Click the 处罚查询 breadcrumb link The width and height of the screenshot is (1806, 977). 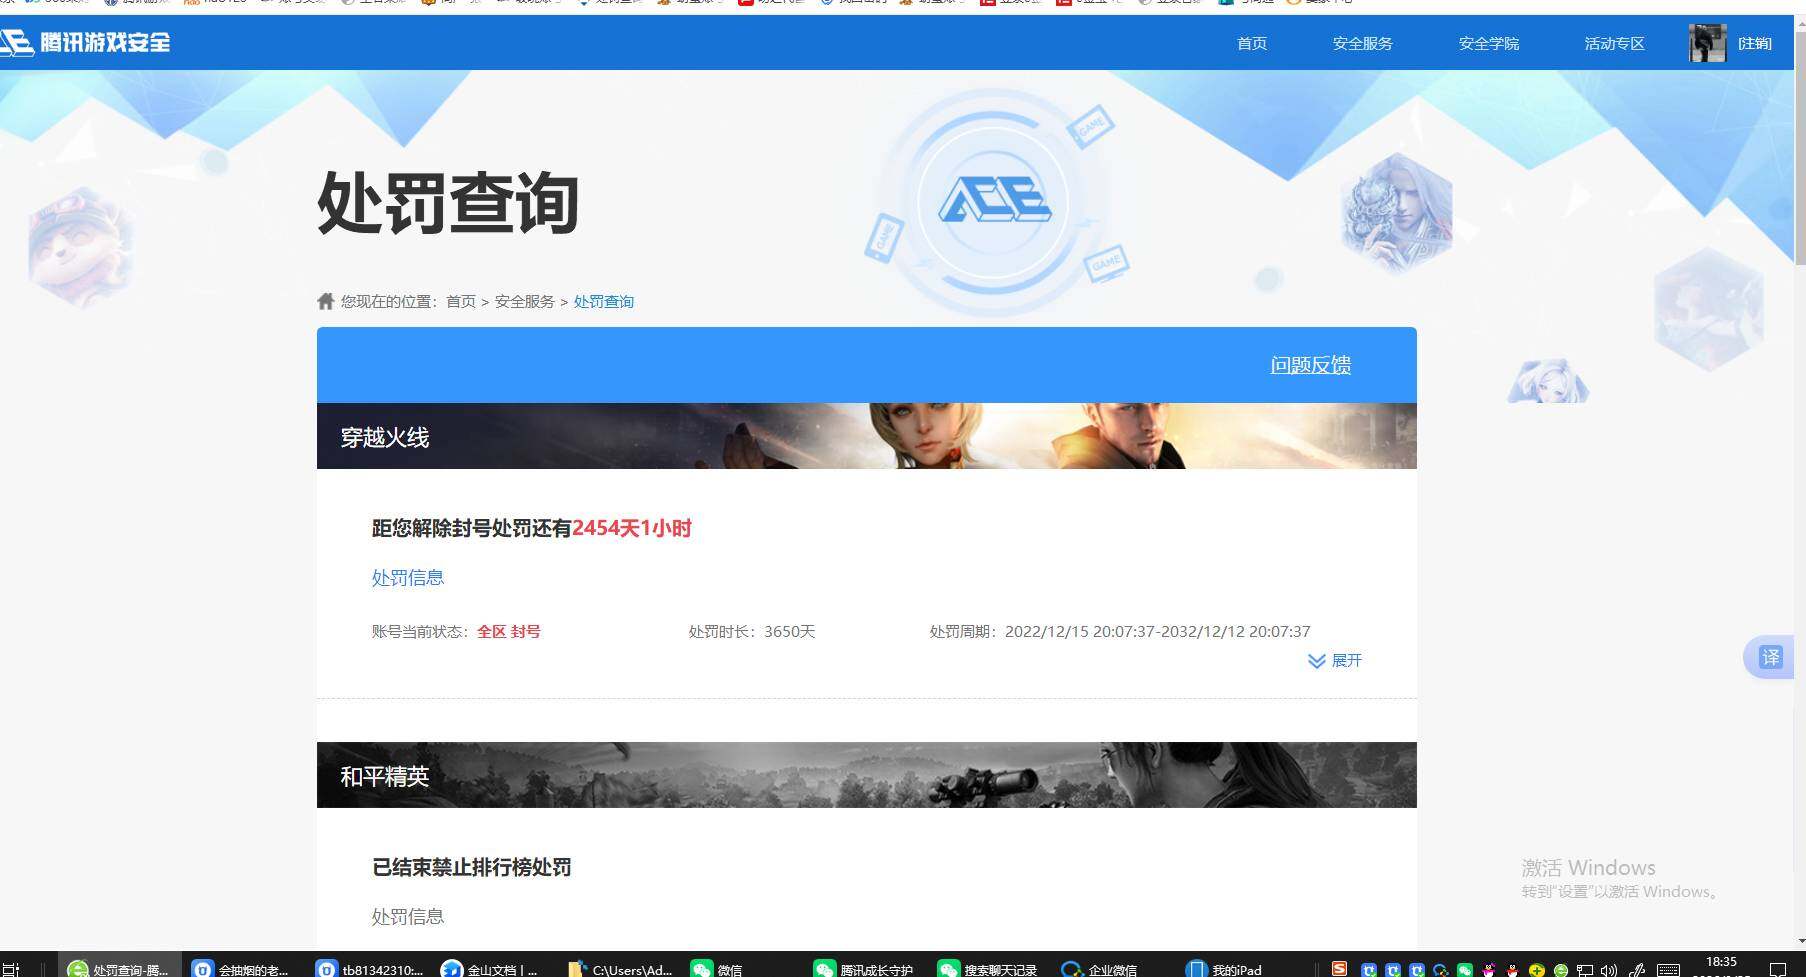[604, 300]
